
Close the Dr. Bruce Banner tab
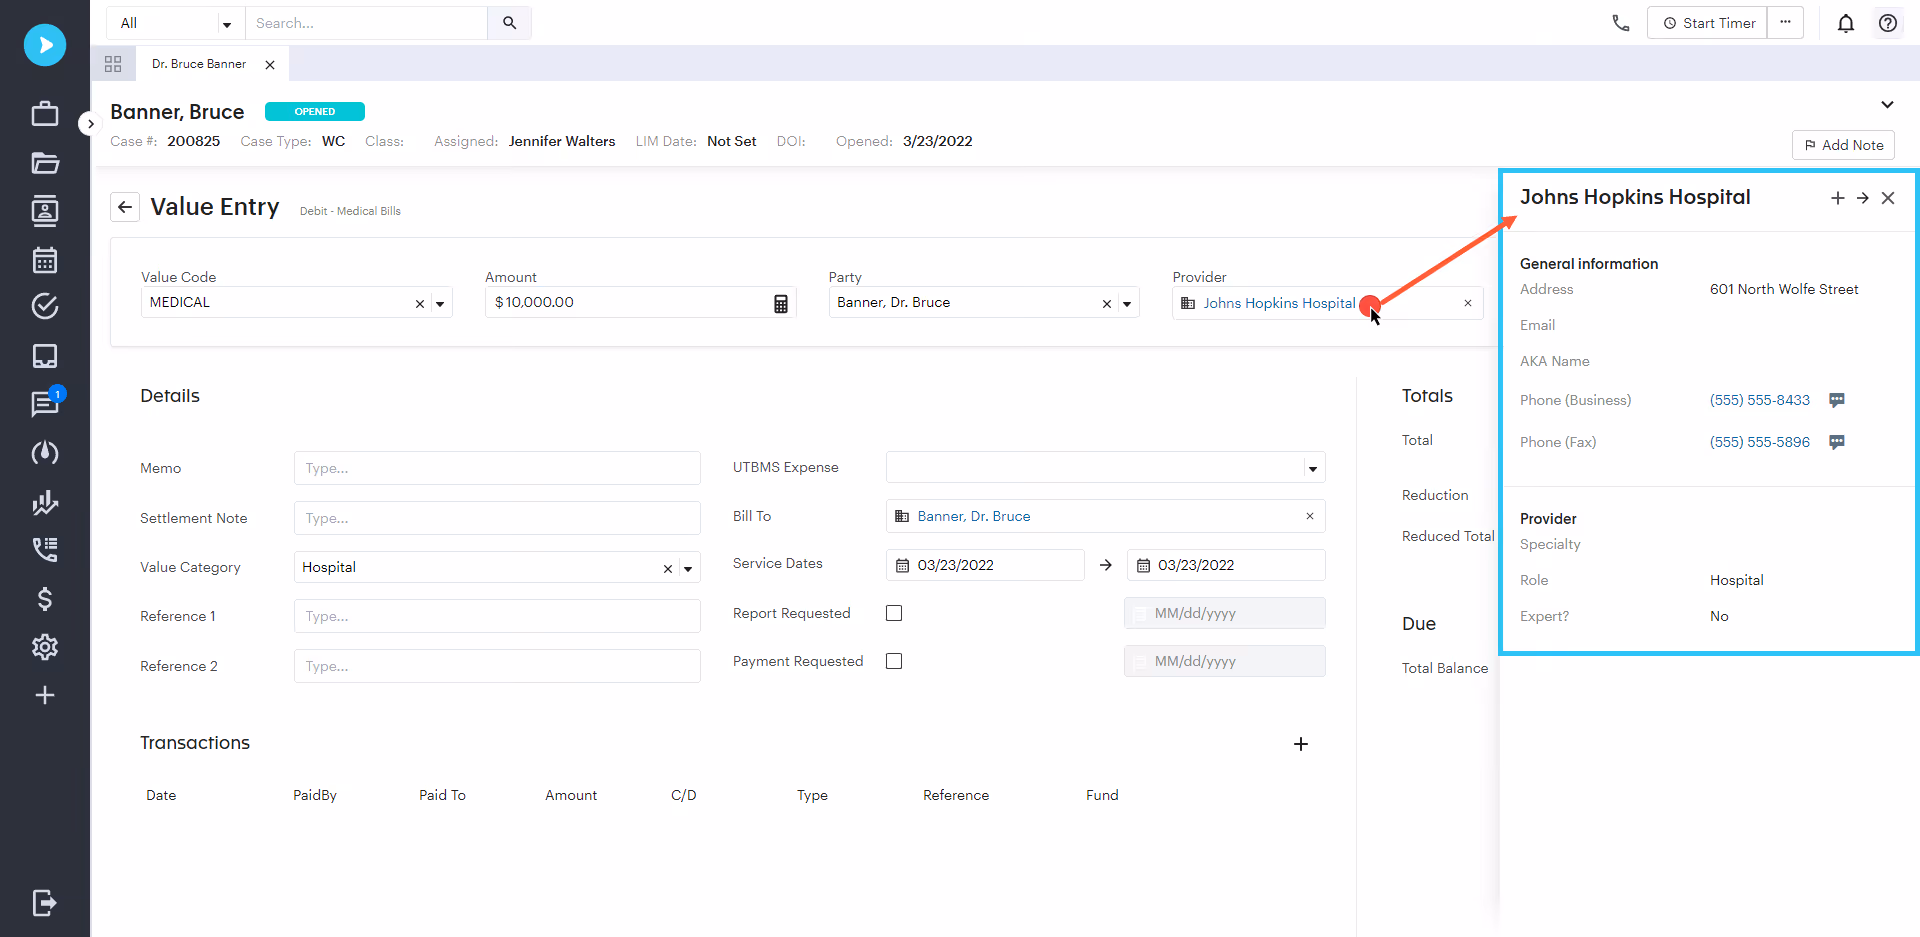coord(270,65)
